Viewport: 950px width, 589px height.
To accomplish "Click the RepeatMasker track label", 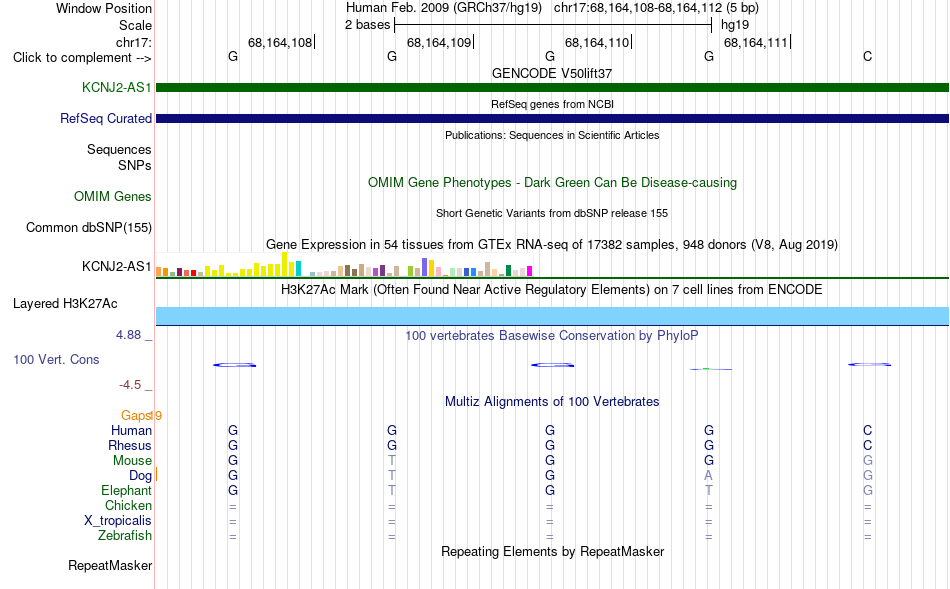I will (110, 565).
